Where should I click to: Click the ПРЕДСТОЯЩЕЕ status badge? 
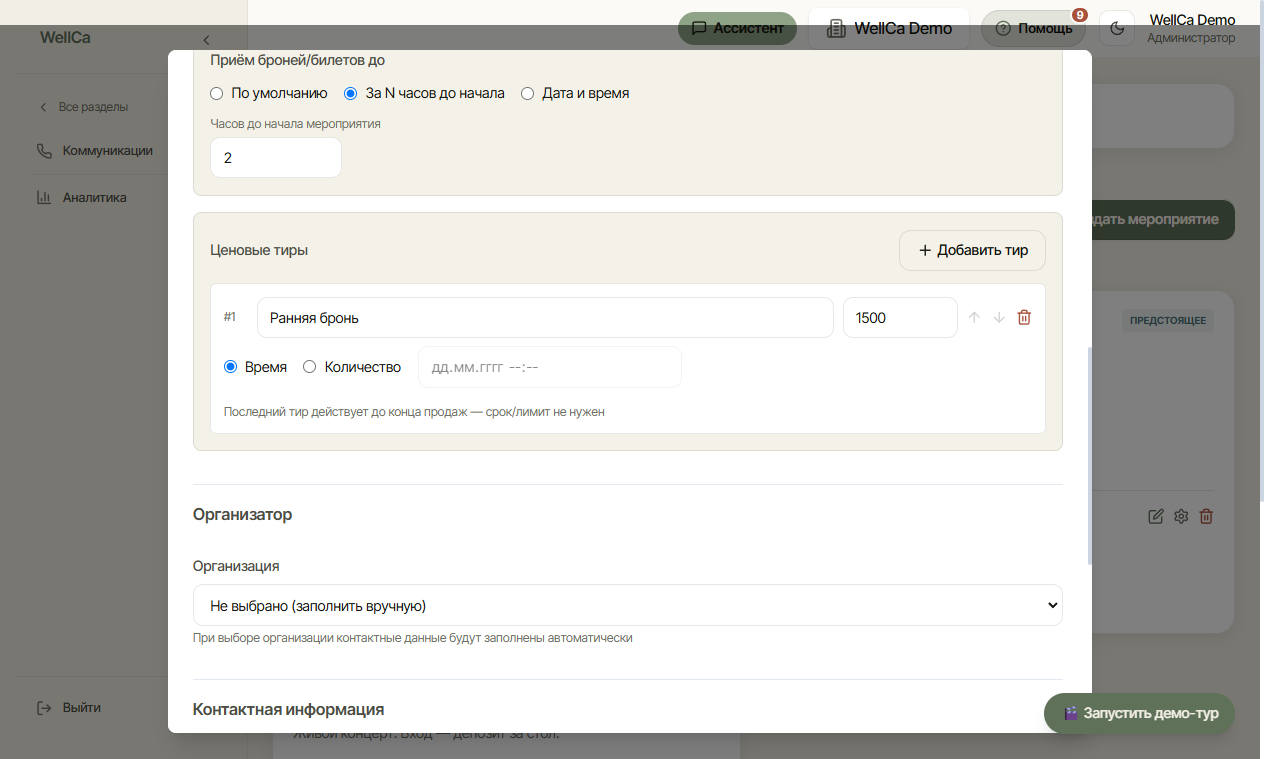coord(1168,321)
